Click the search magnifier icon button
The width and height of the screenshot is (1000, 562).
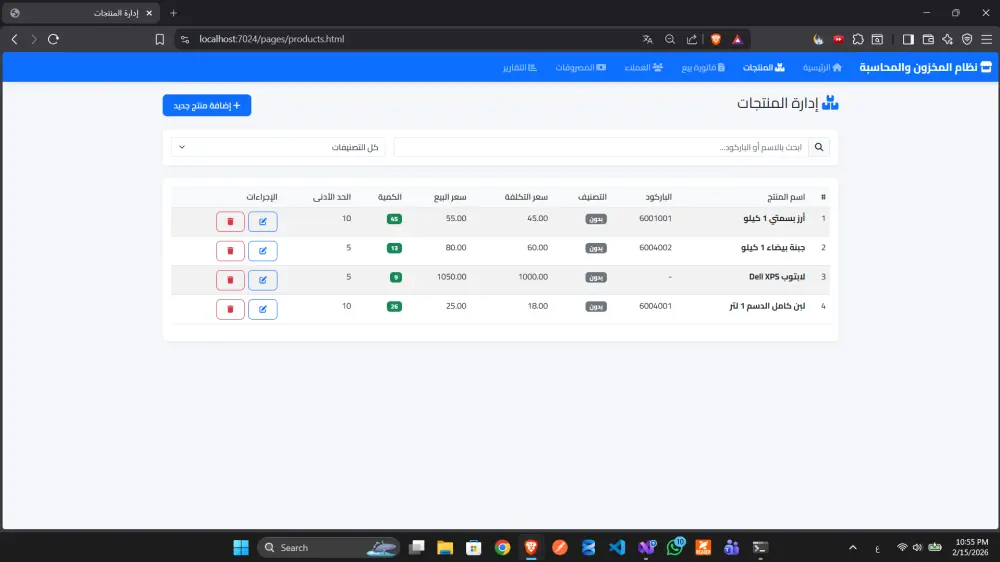(819, 147)
